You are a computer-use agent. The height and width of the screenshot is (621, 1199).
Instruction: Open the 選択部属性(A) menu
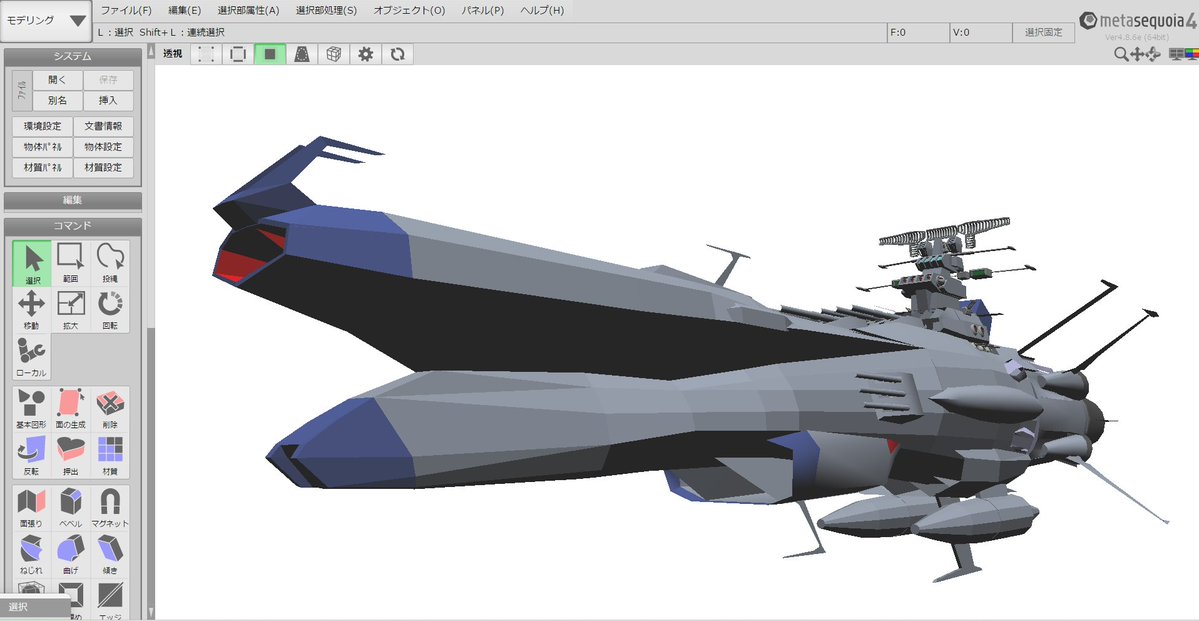coord(249,11)
